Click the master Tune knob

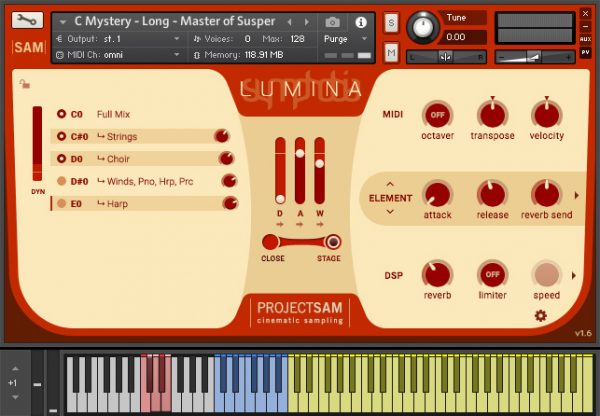(x=423, y=27)
